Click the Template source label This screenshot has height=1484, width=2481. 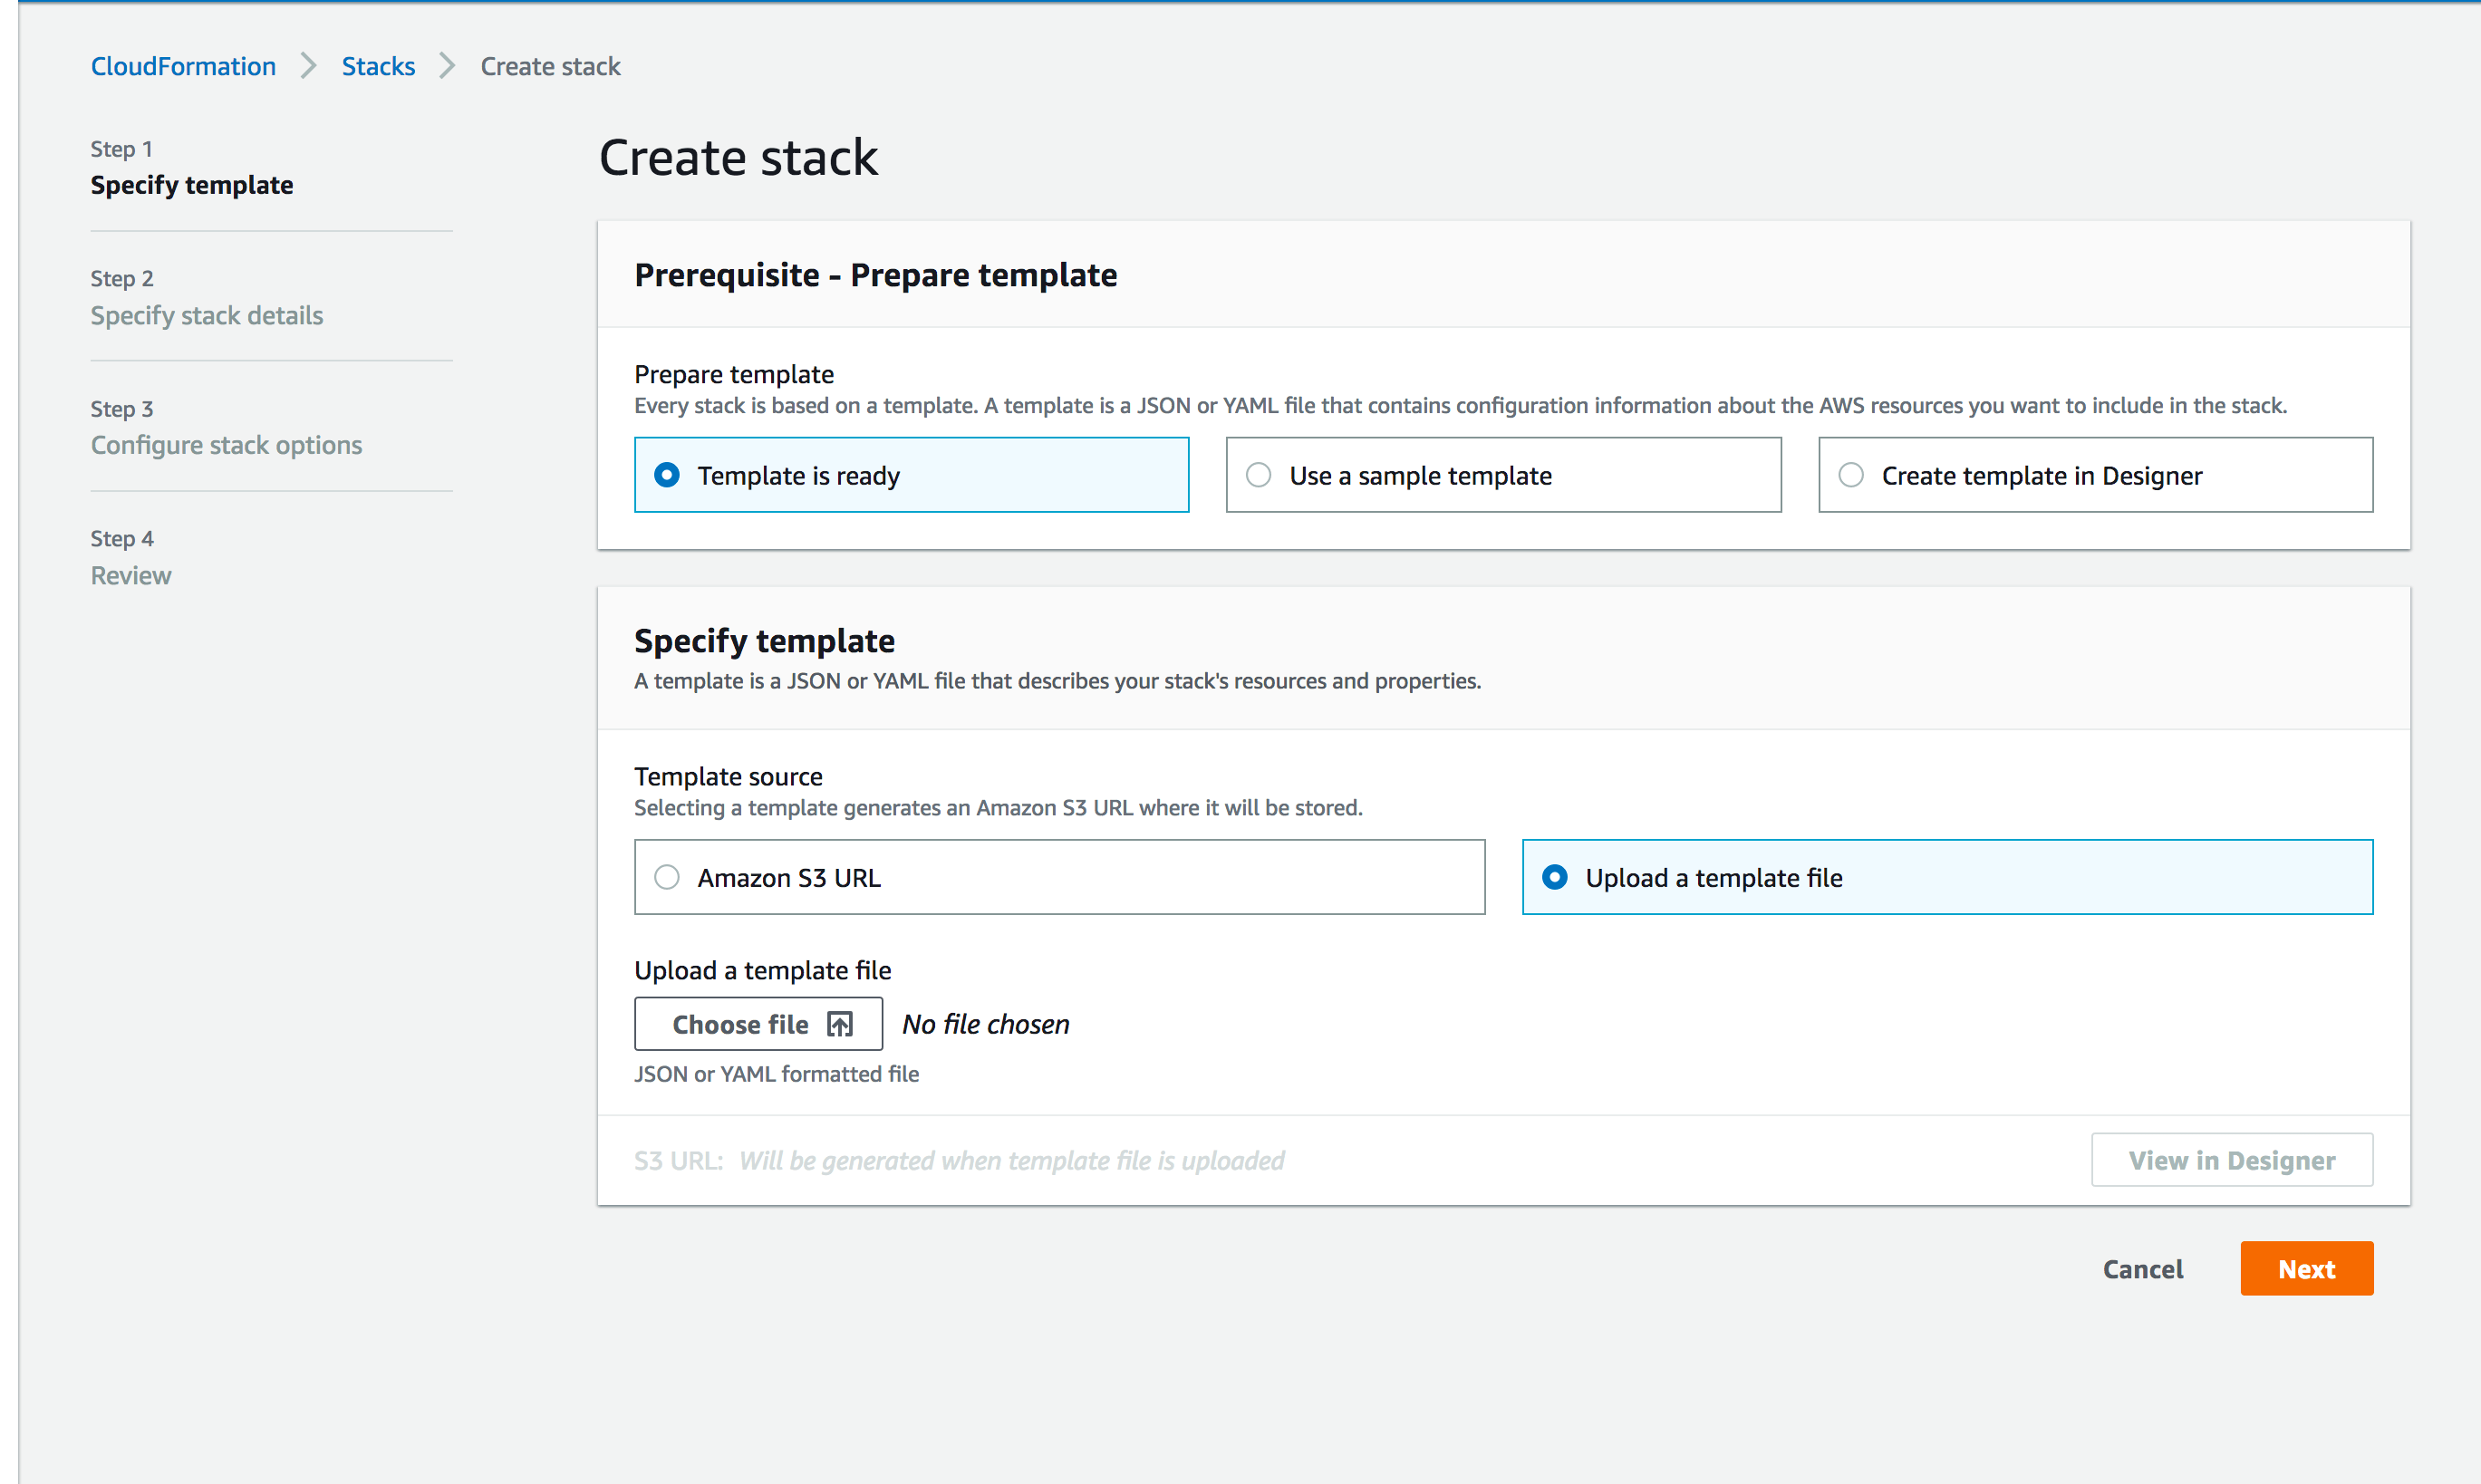(728, 776)
